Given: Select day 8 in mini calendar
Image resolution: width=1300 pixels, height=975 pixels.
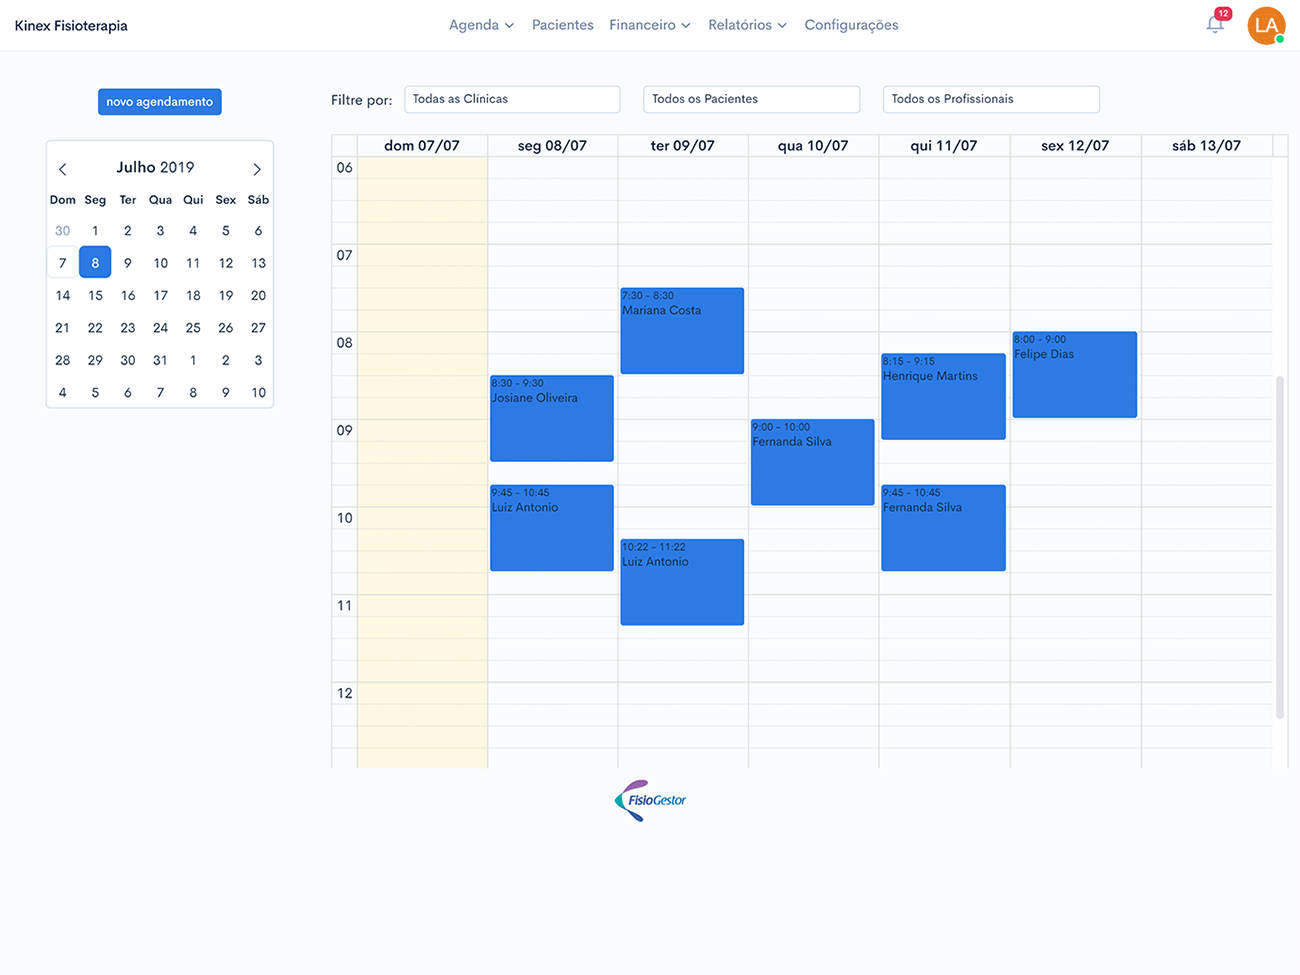Looking at the screenshot, I should 95,263.
